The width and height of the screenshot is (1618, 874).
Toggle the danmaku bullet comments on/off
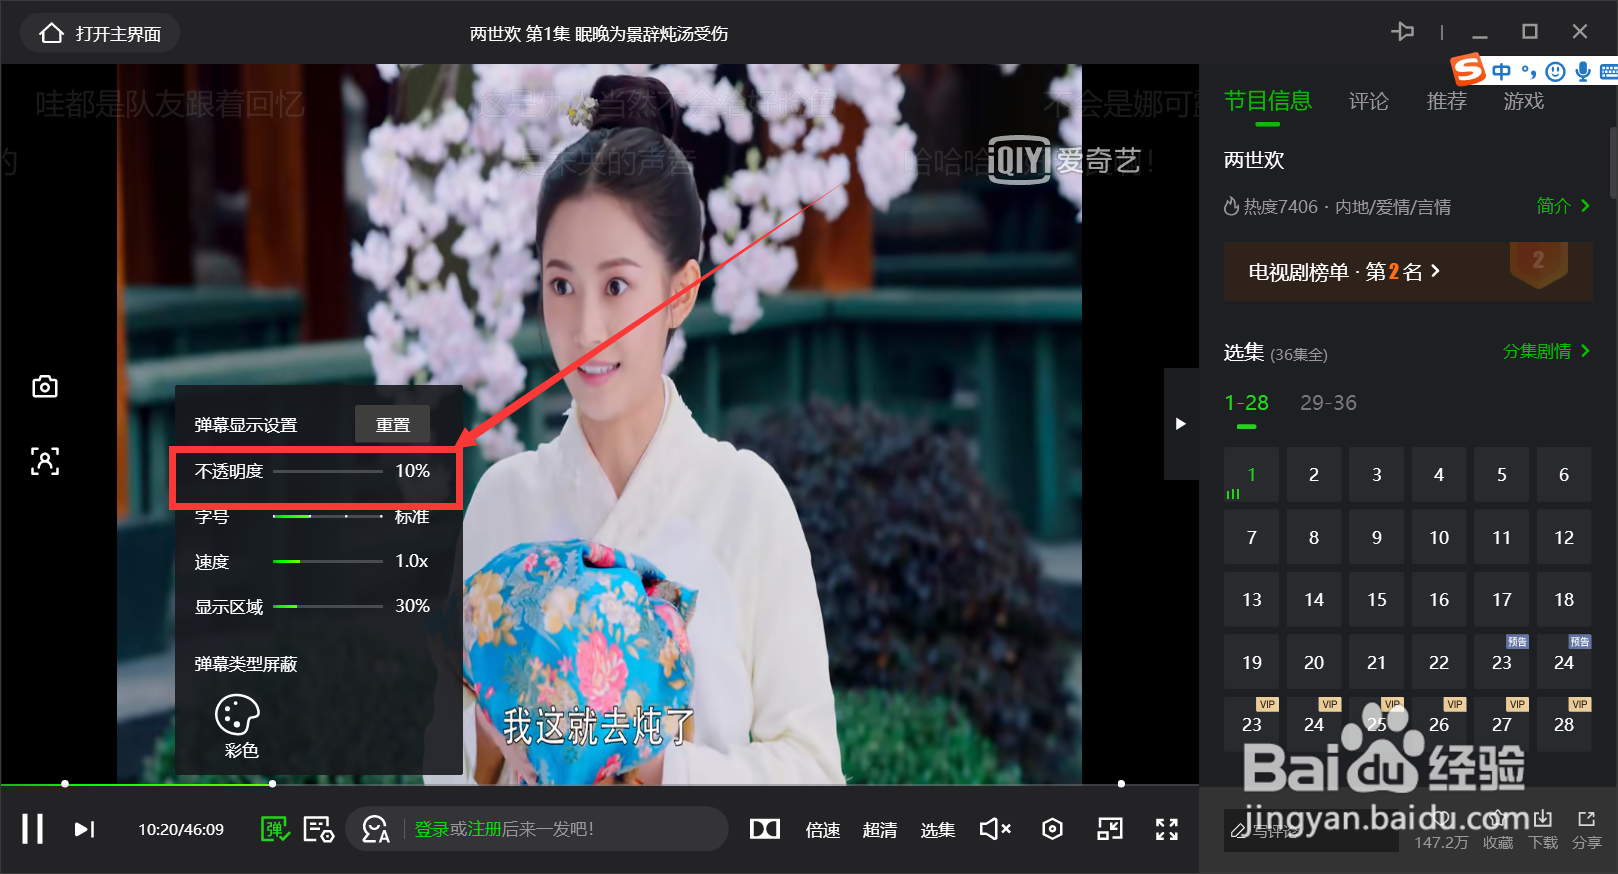[275, 829]
